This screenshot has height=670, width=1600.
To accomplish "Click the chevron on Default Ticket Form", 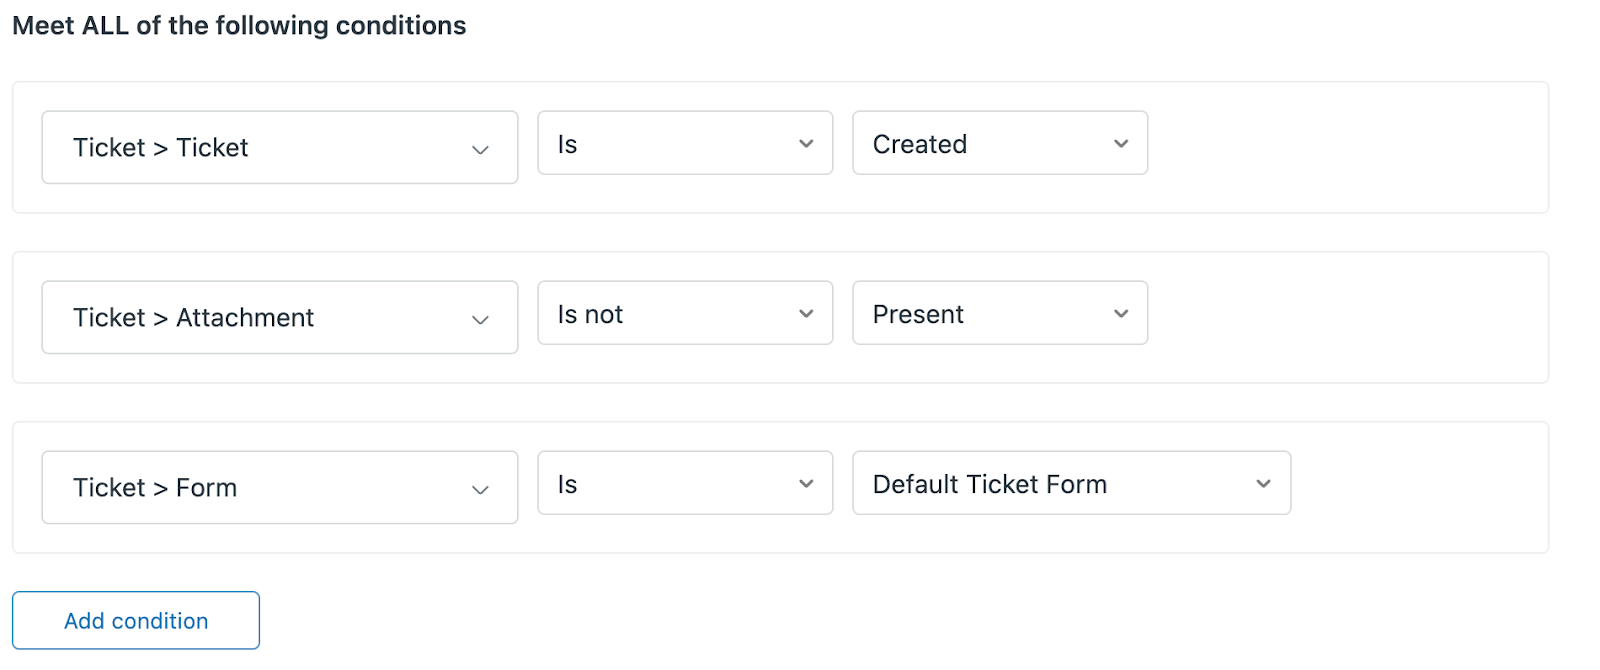I will [x=1264, y=483].
